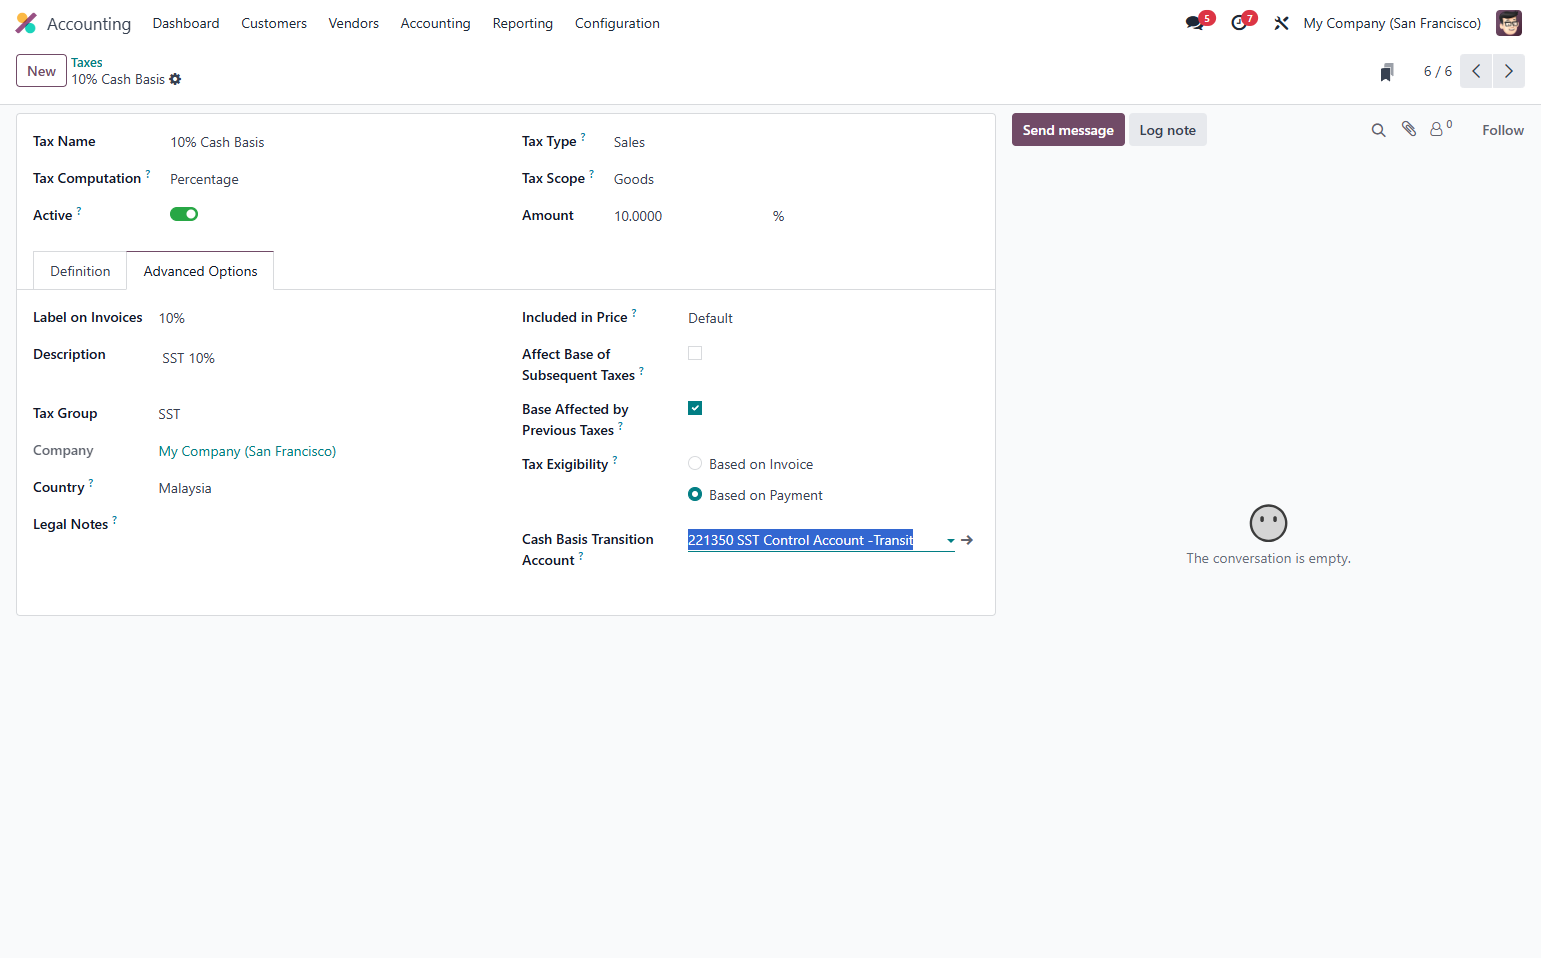The height and width of the screenshot is (958, 1541).
Task: Open the Cash Basis Transition Account external link arrow
Action: [x=967, y=540]
